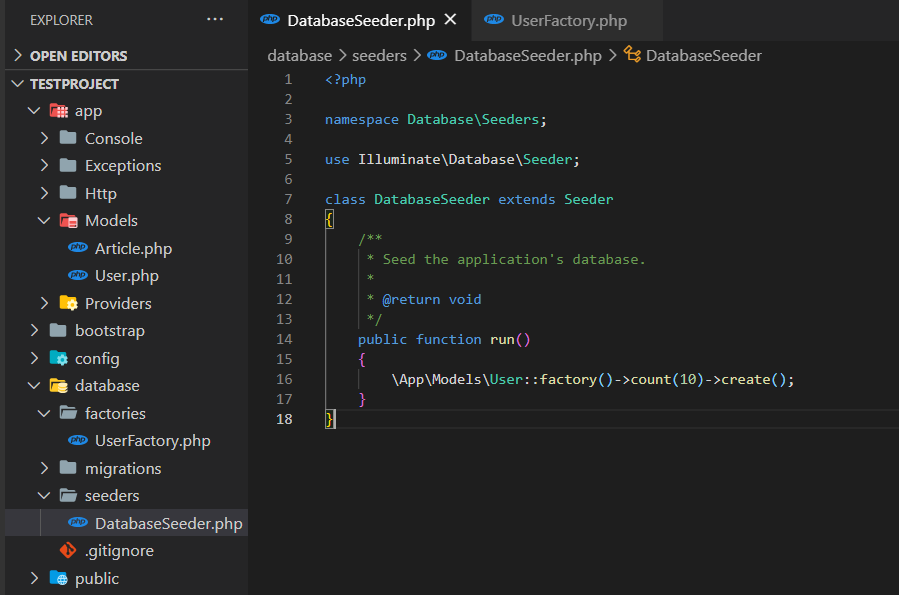Select the DatabaseSeeder.php editor tab
Viewport: 899px width, 595px height.
[x=360, y=21]
